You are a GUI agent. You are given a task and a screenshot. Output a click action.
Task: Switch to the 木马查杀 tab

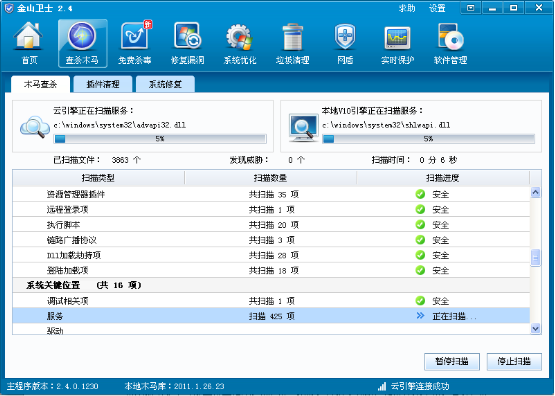tap(40, 84)
